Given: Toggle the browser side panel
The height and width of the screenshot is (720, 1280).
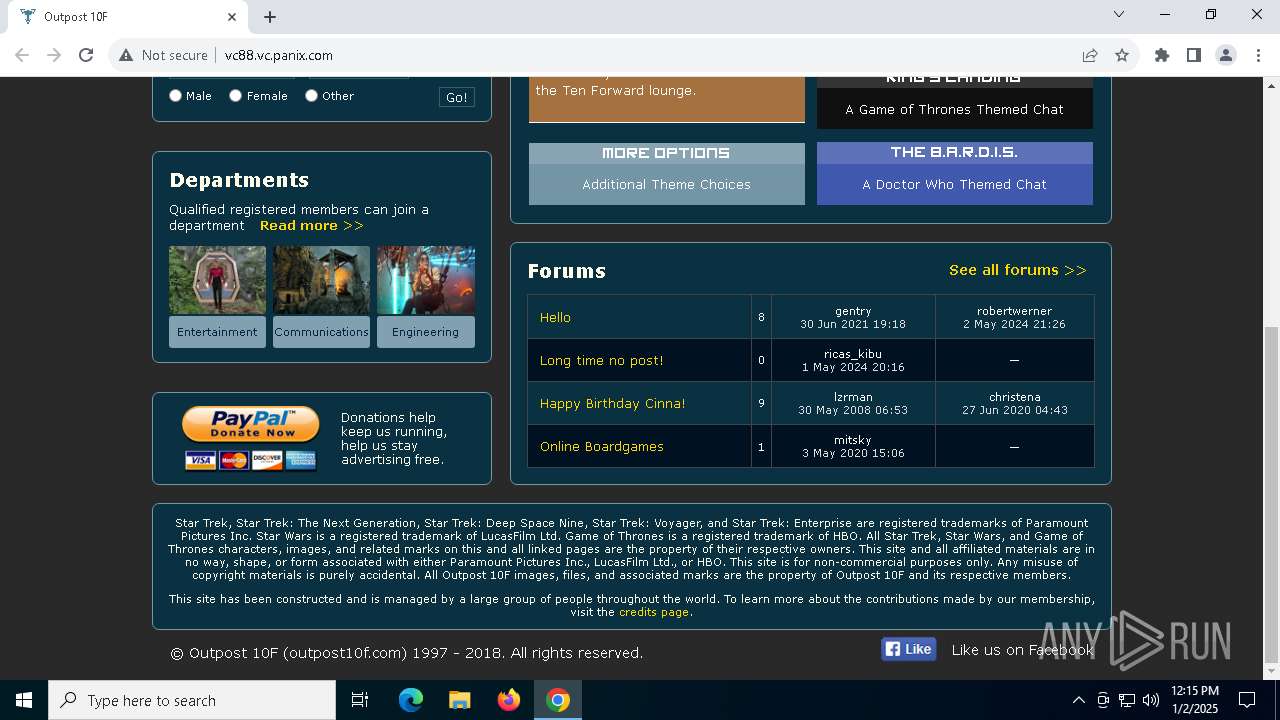Looking at the screenshot, I should [1194, 55].
